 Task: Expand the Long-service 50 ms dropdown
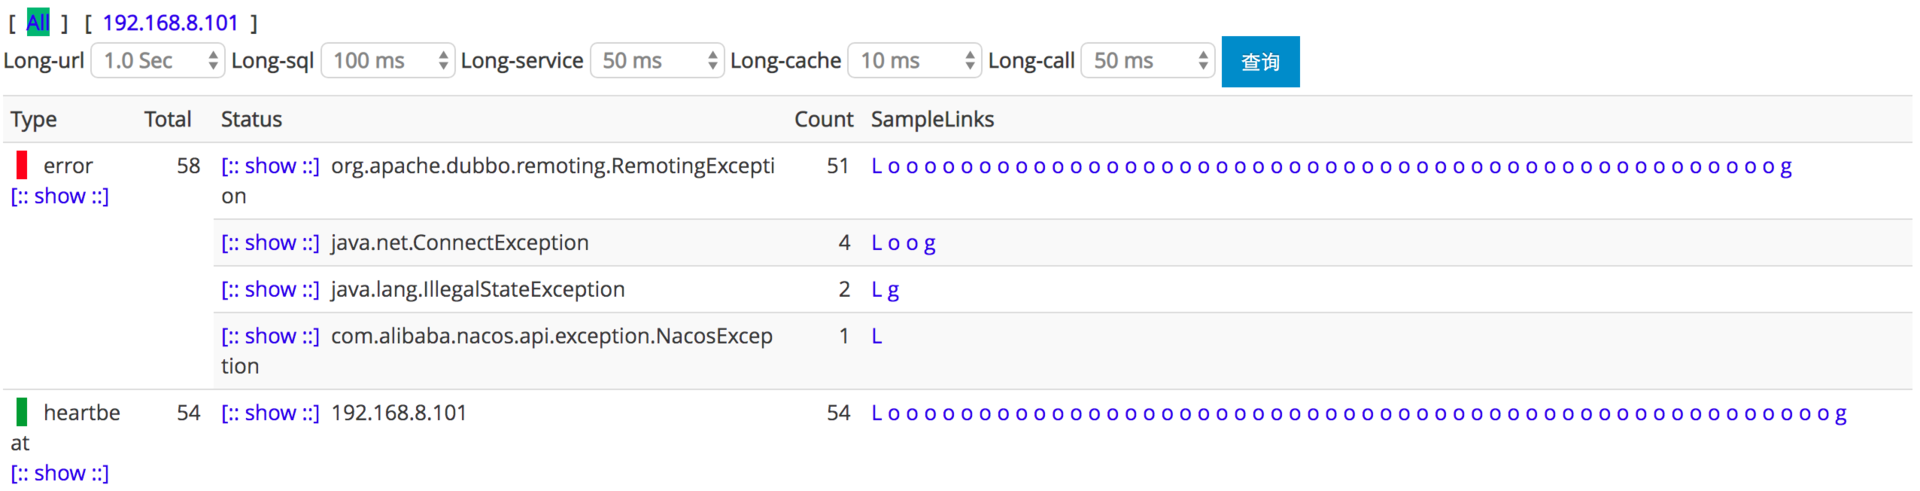[657, 61]
